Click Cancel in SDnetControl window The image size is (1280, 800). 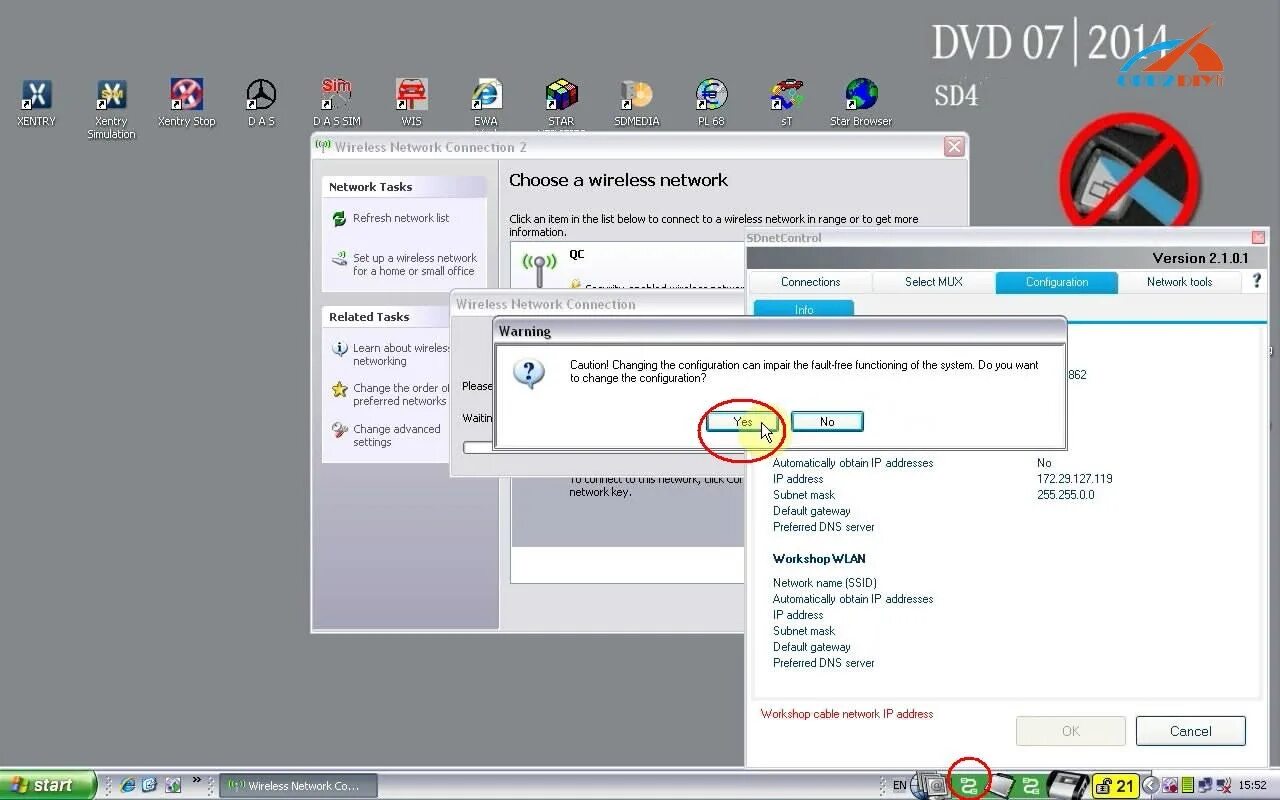[1190, 731]
